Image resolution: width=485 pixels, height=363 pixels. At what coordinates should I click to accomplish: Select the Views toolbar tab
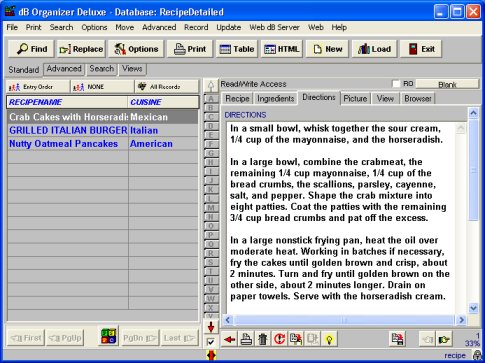(x=132, y=69)
